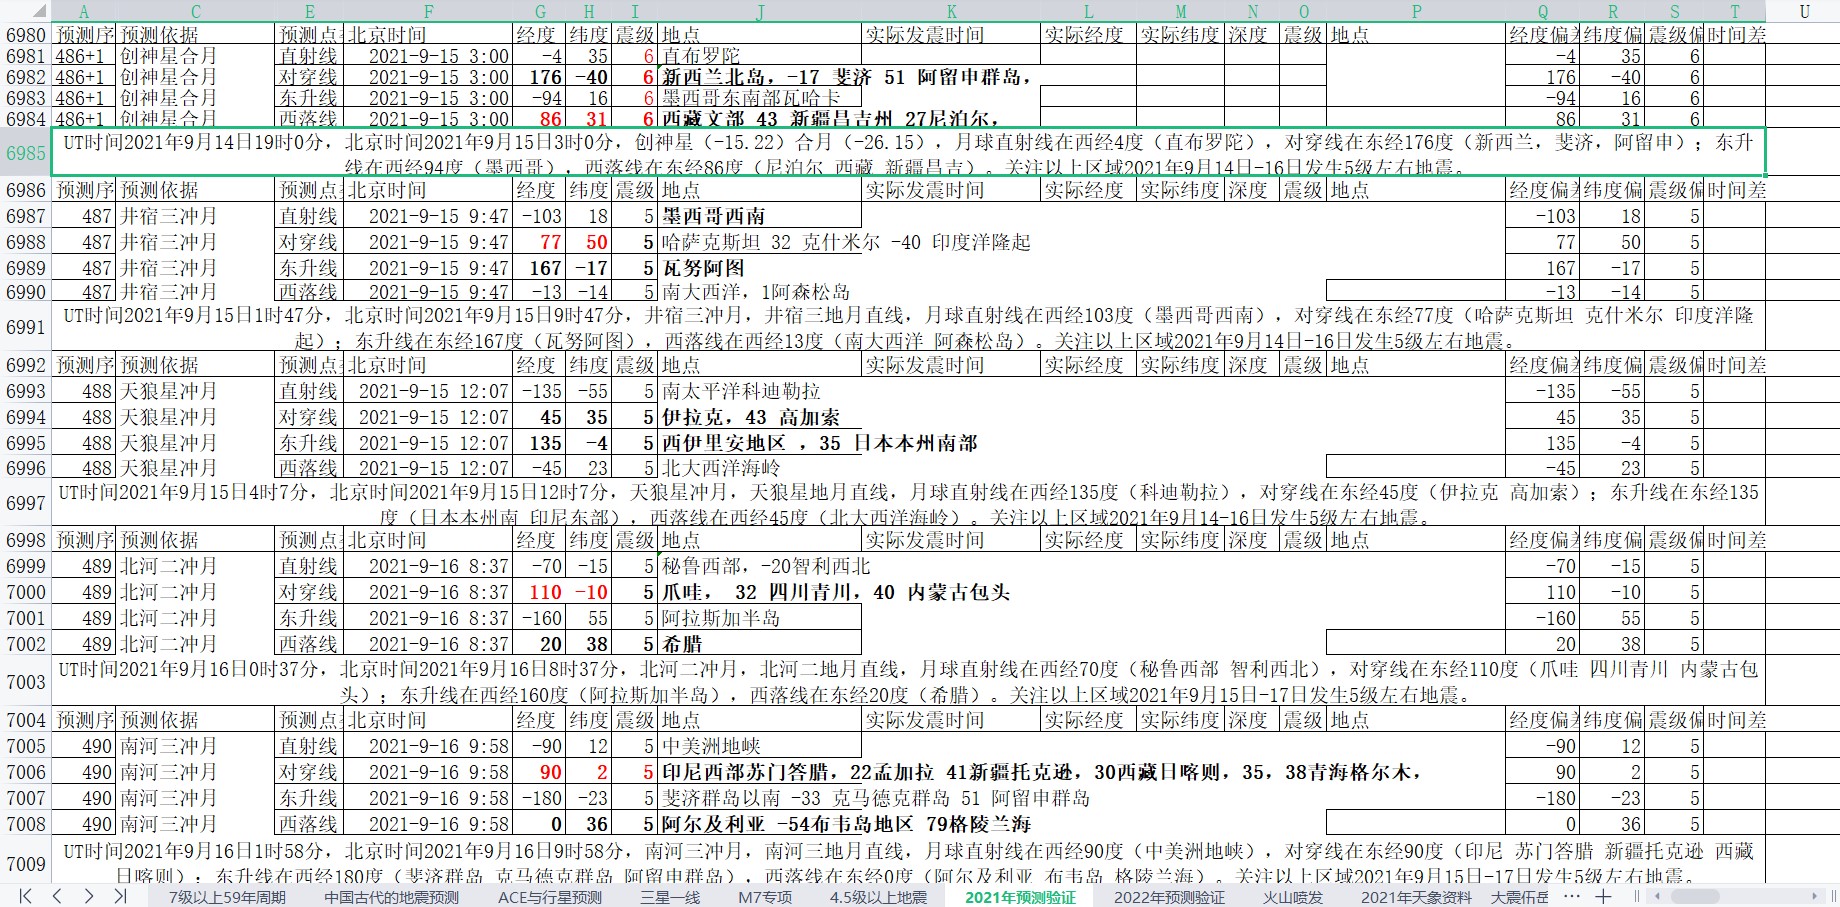Select column C header
This screenshot has height=907, width=1840.
pos(196,11)
